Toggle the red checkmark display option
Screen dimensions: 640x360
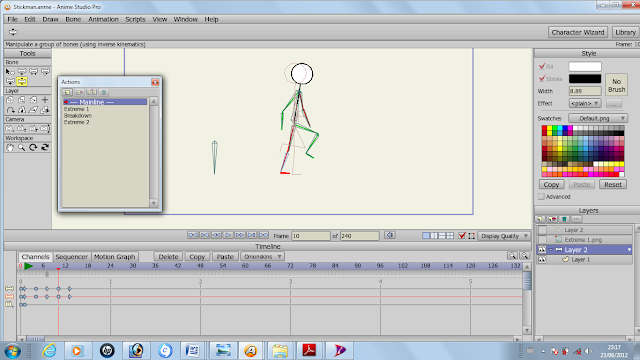pyautogui.click(x=462, y=236)
